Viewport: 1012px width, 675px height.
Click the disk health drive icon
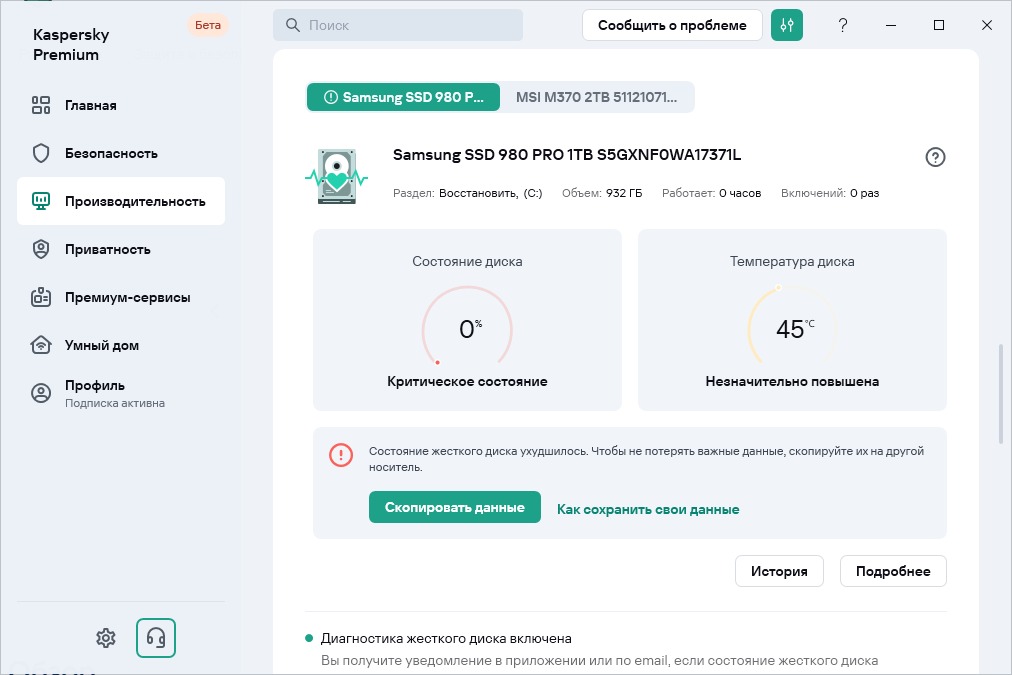(336, 177)
